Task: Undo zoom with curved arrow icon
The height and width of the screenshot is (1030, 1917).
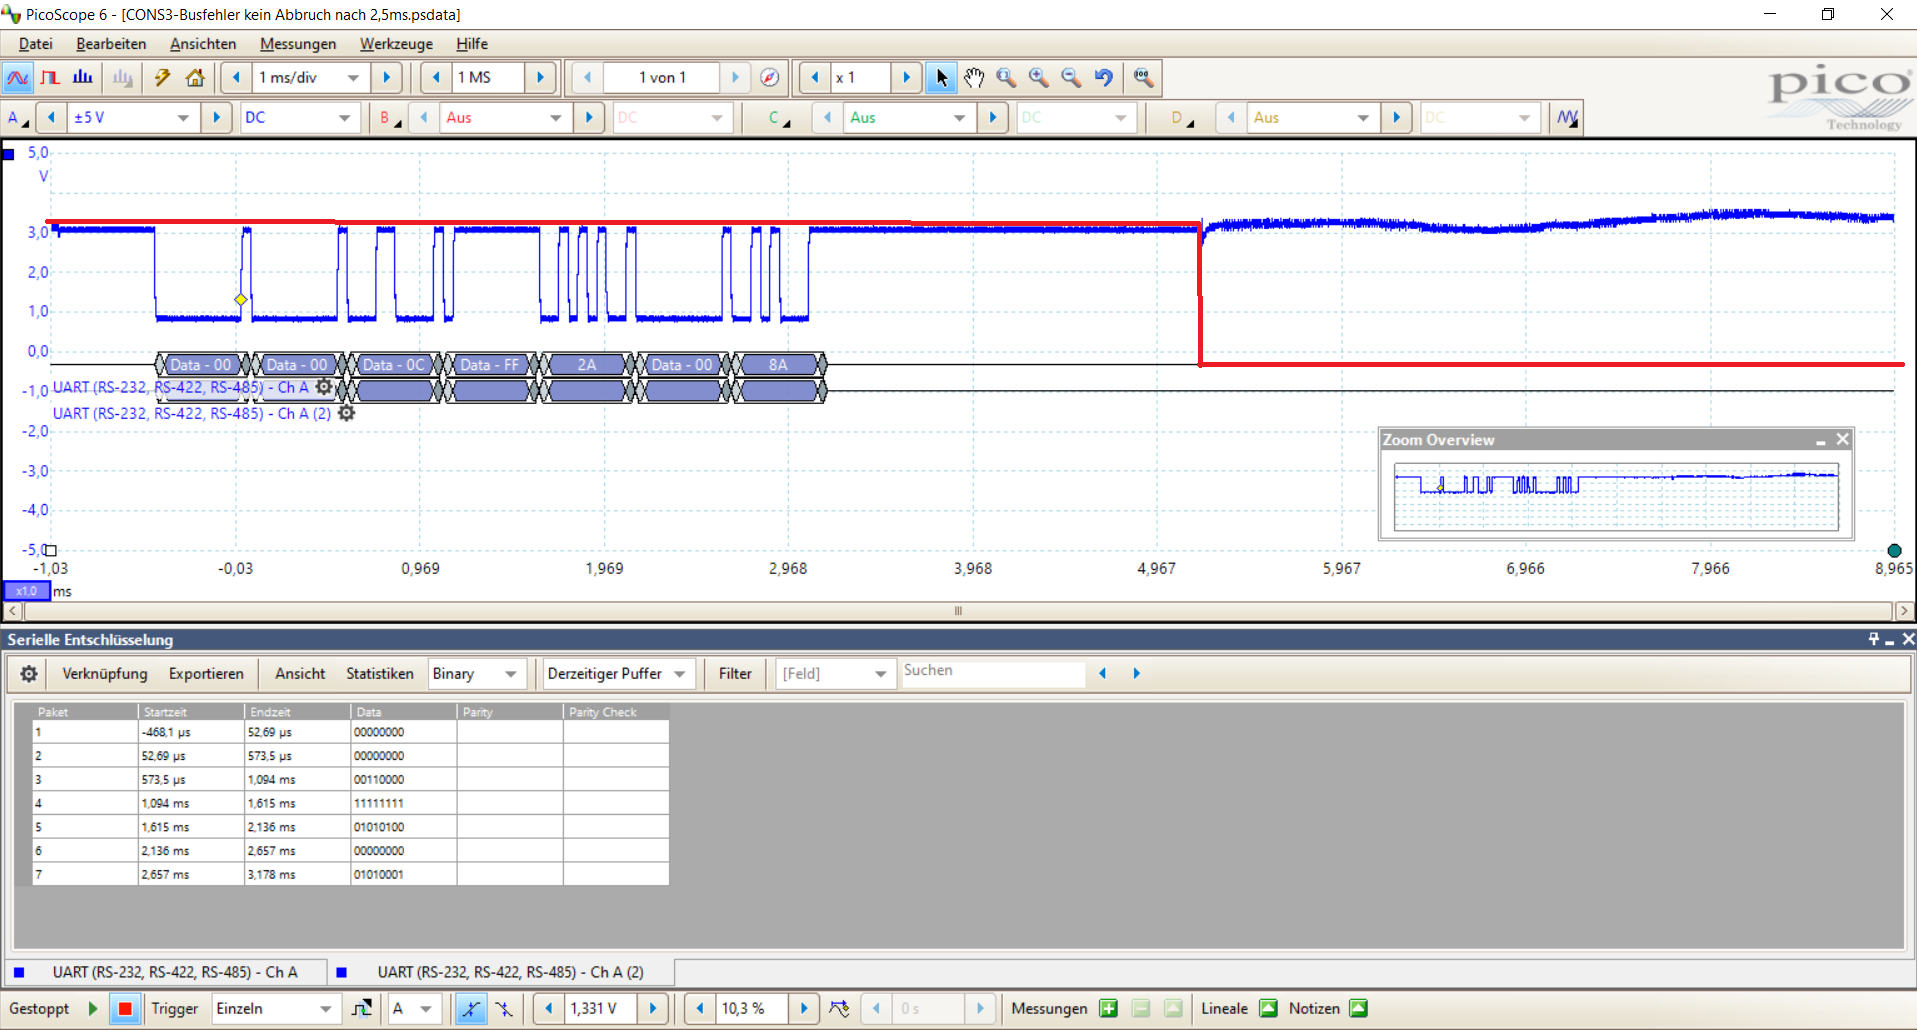Action: tap(1104, 77)
